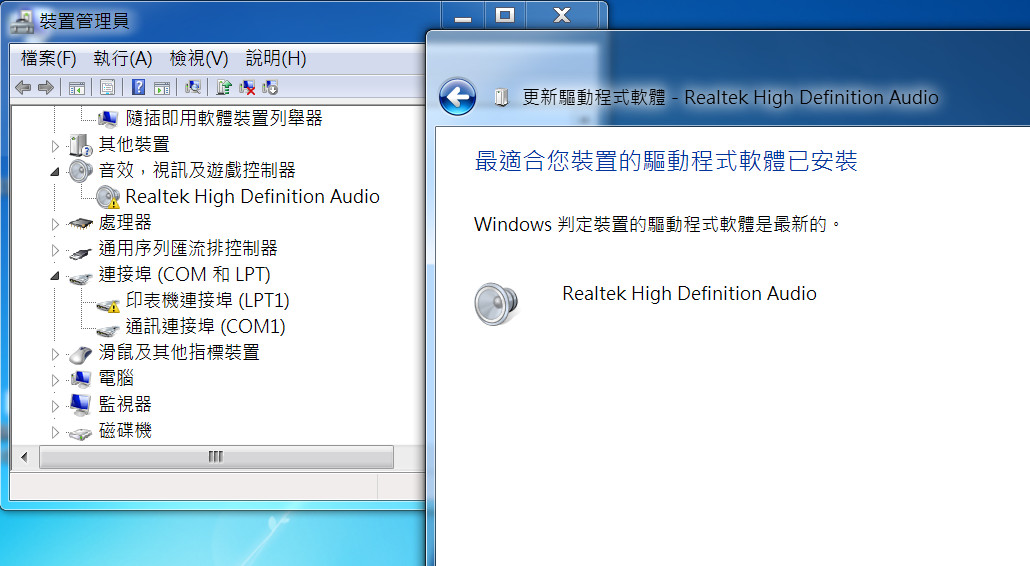Maximize the Device Manager window
The height and width of the screenshot is (566, 1030).
506,16
